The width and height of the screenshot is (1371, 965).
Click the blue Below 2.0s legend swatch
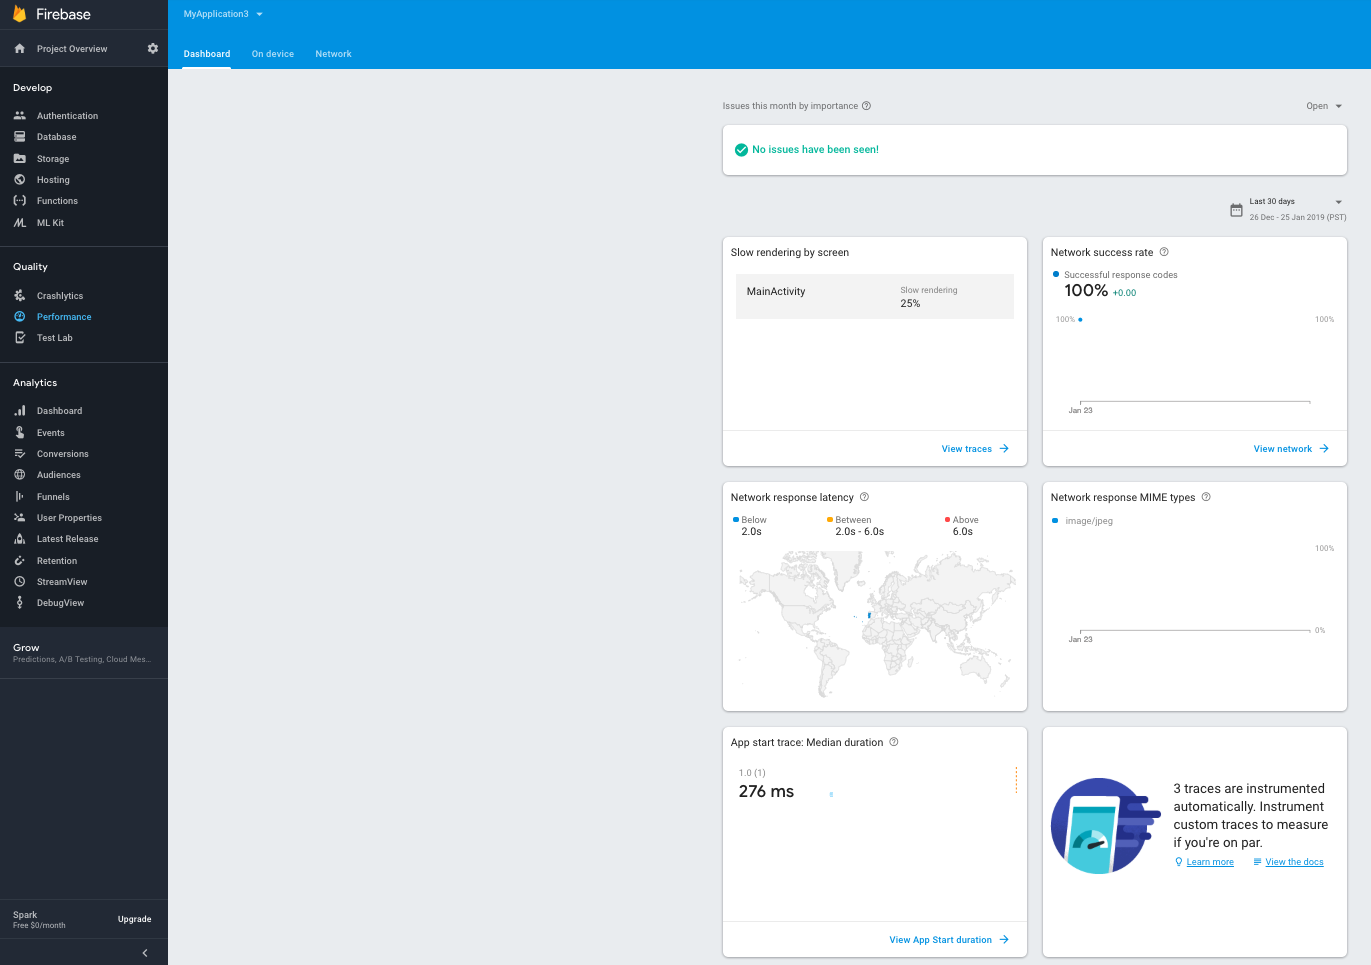(737, 519)
